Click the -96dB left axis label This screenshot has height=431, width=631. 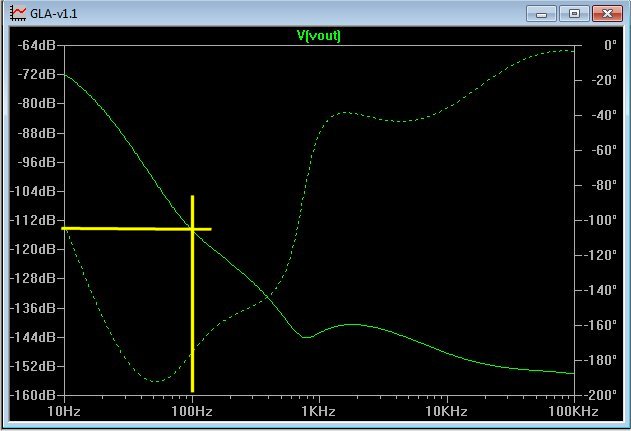(x=36, y=162)
